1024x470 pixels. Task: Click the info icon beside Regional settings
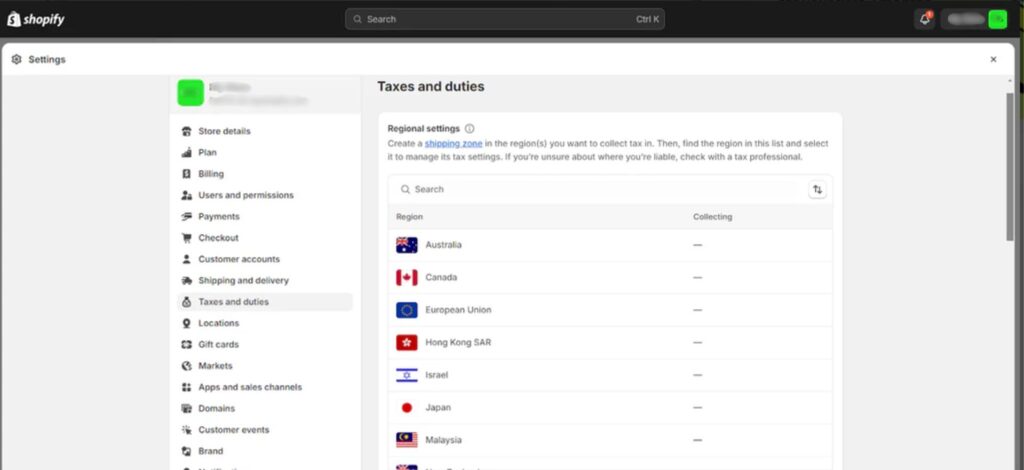point(470,129)
